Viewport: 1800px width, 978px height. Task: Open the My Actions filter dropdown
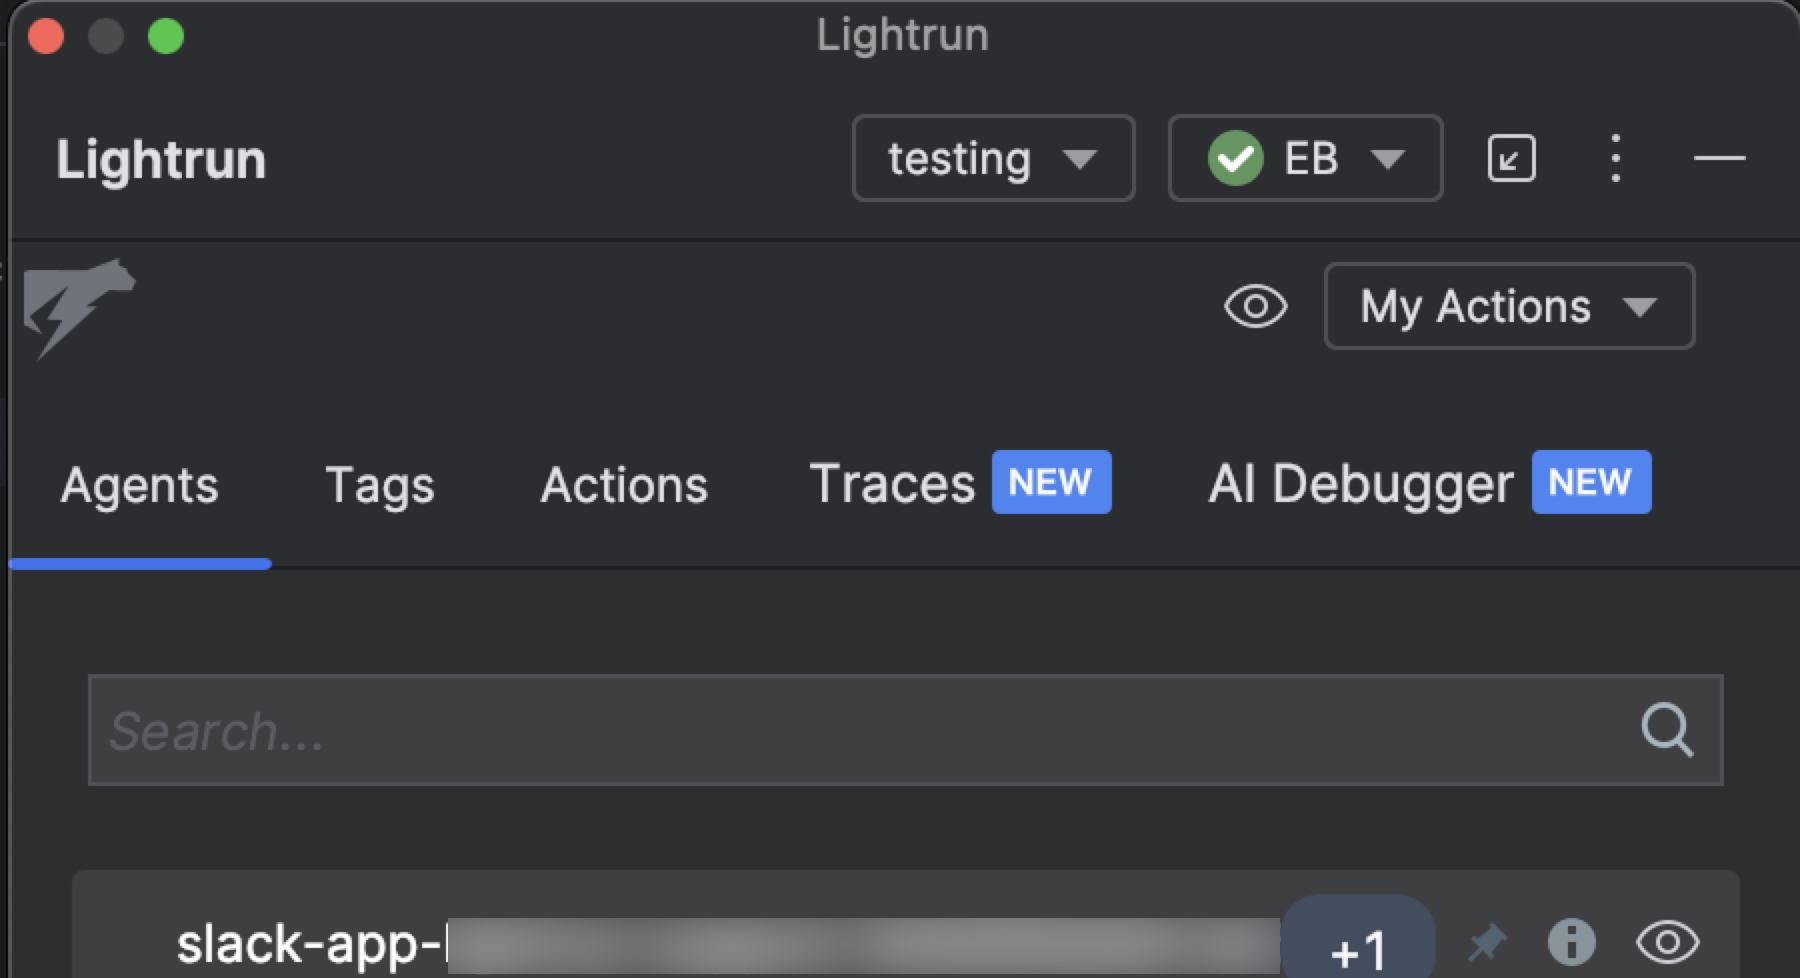[1509, 306]
